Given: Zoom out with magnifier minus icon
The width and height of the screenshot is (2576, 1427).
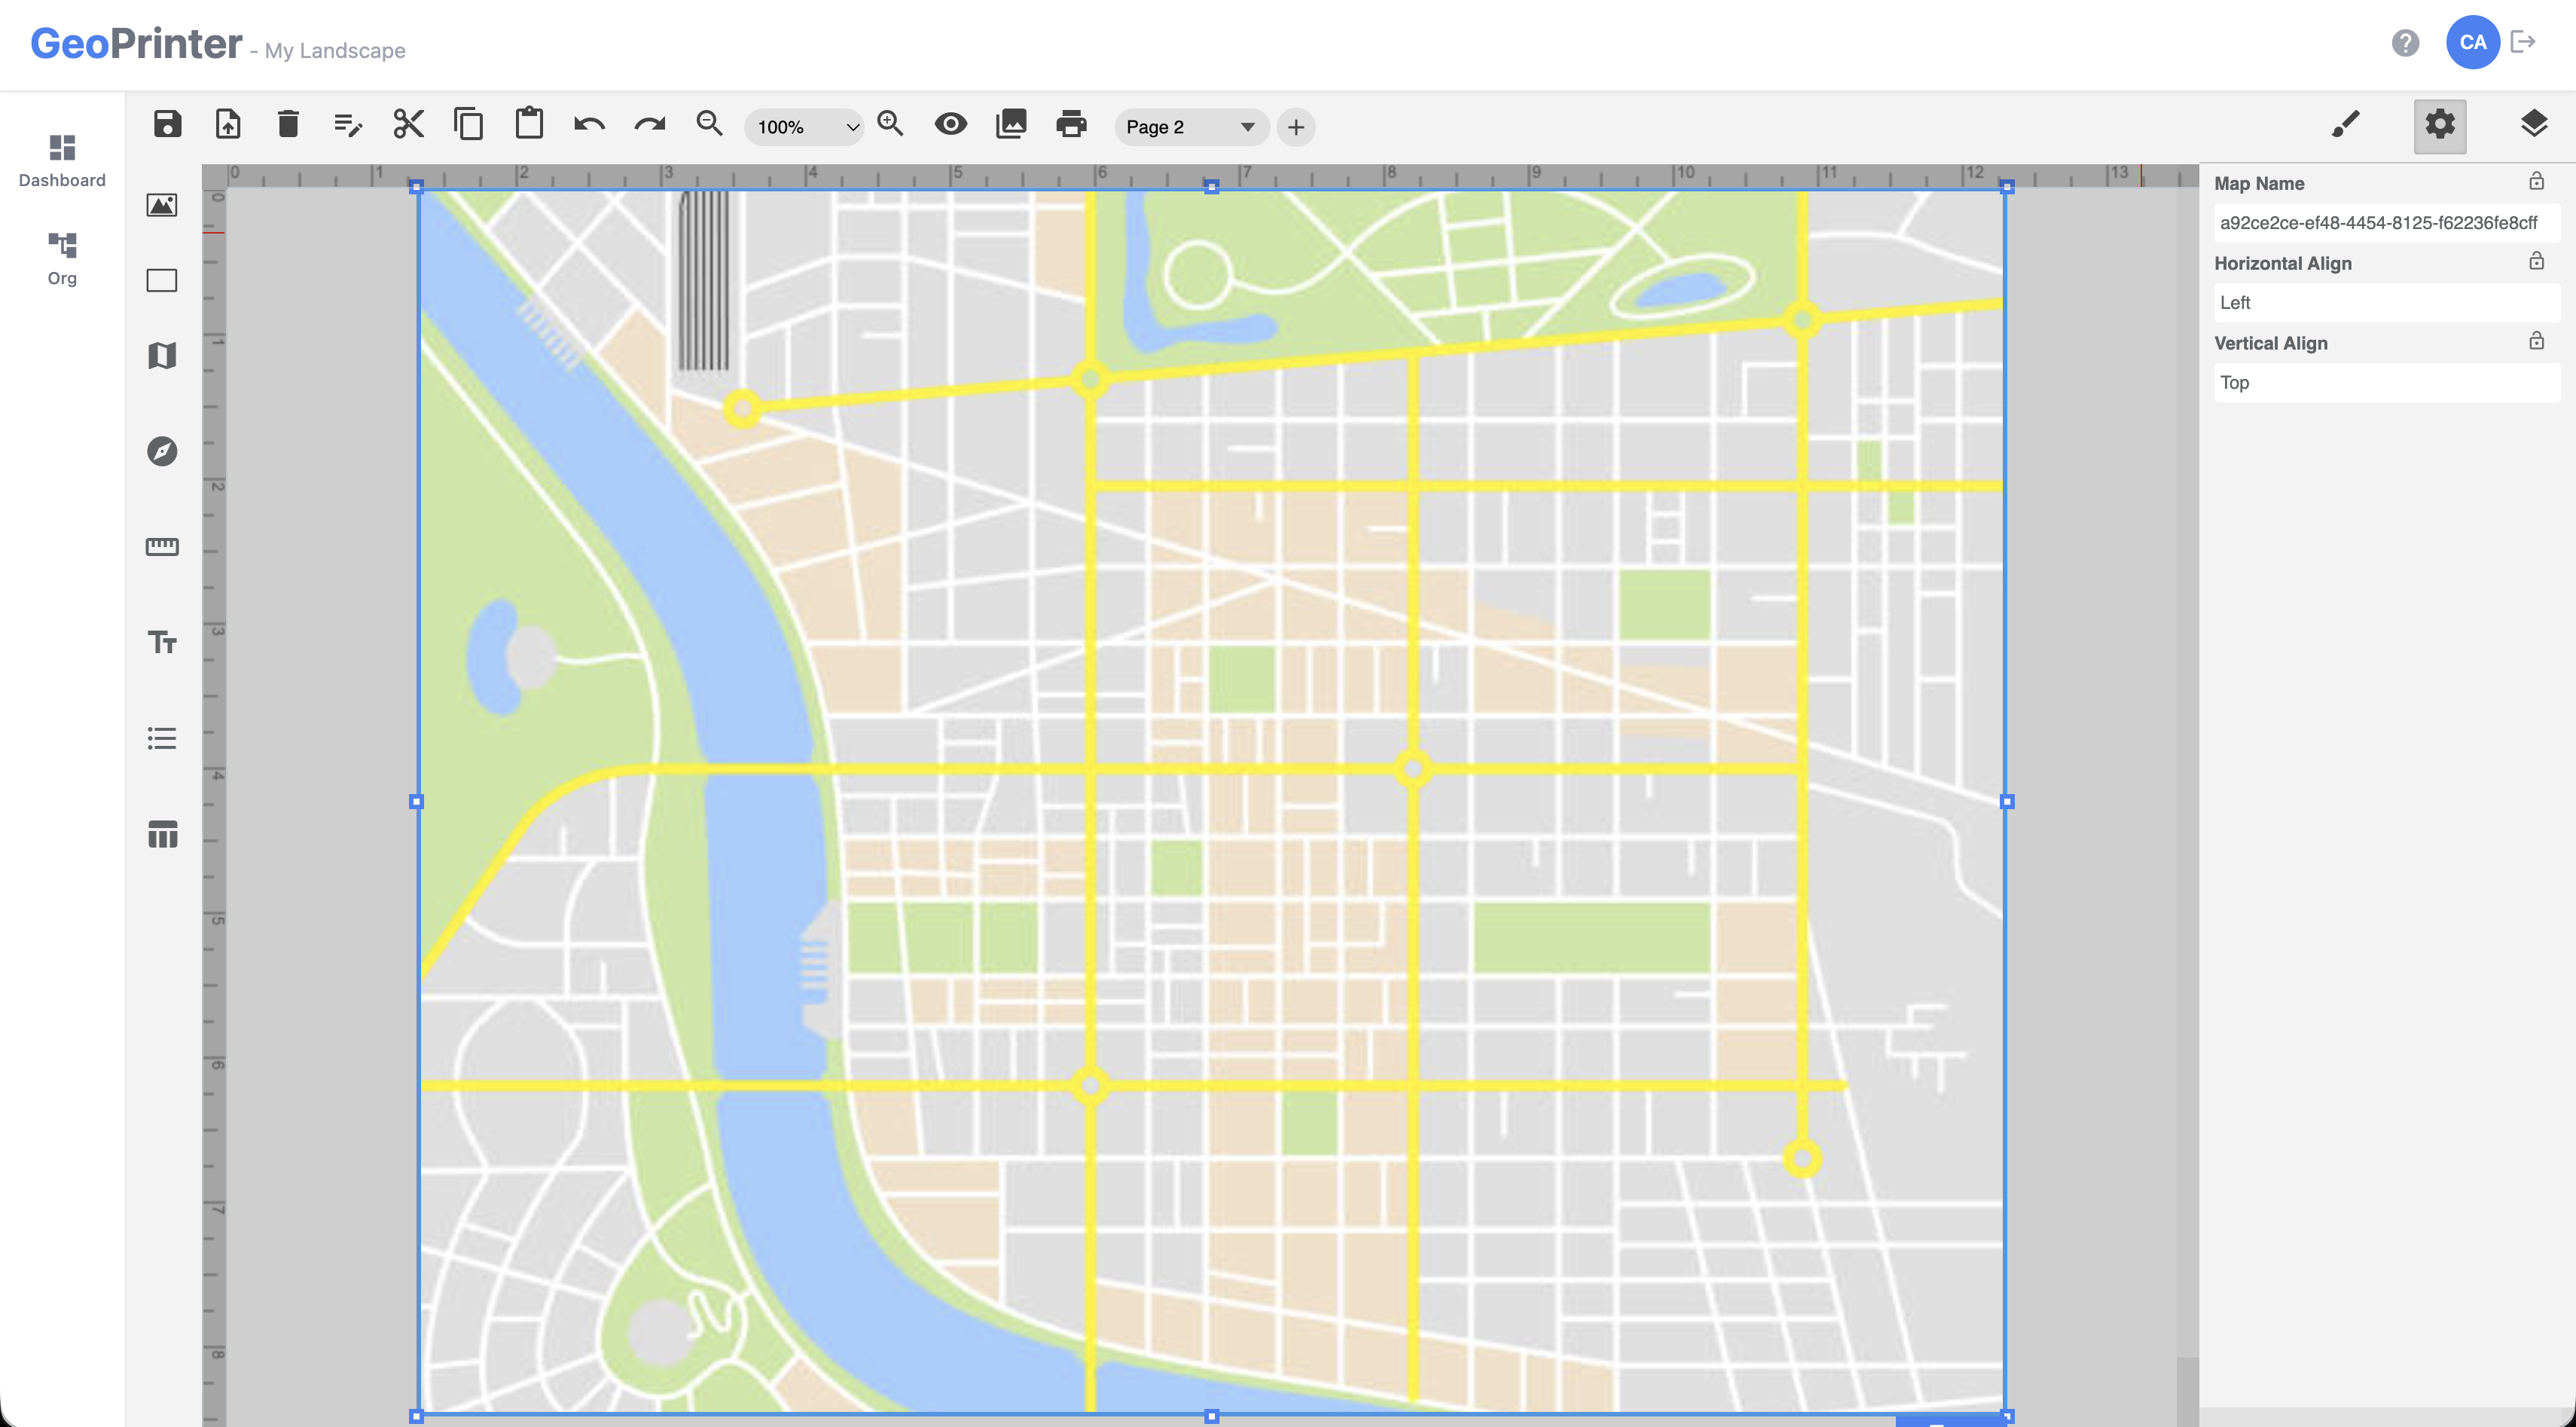Looking at the screenshot, I should pyautogui.click(x=709, y=124).
